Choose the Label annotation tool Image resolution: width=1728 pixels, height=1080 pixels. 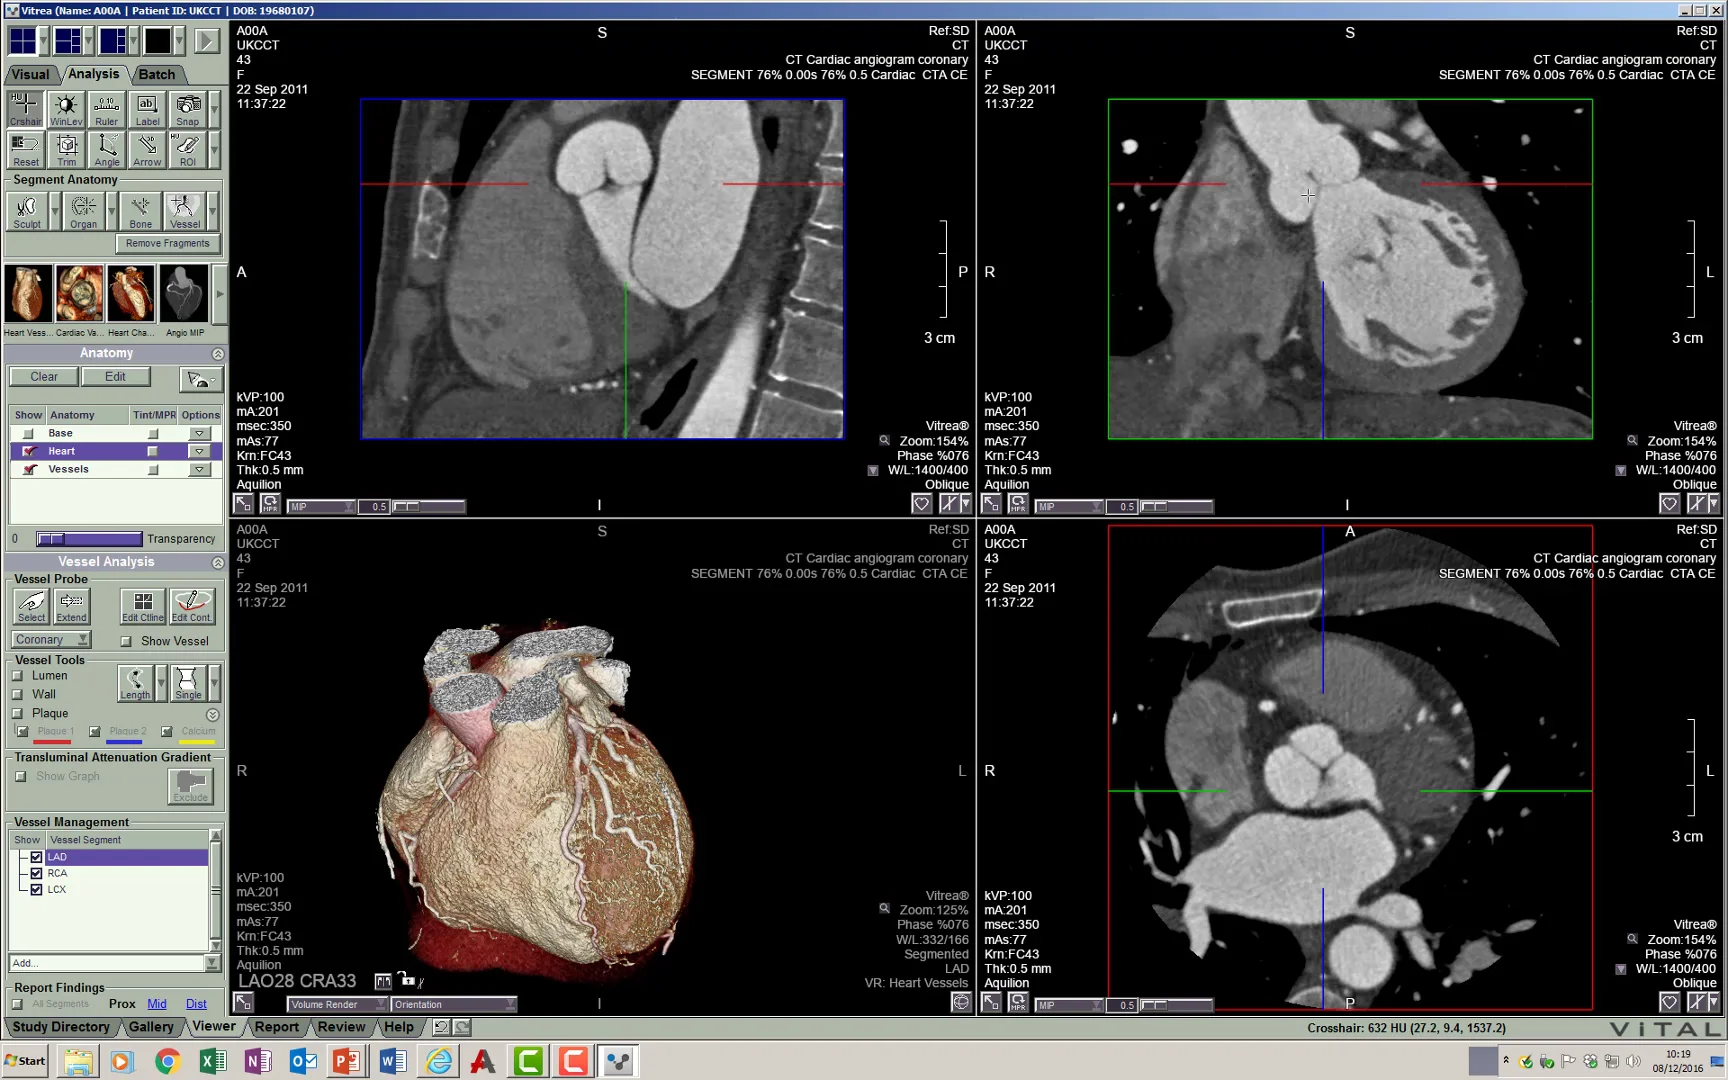pos(147,109)
